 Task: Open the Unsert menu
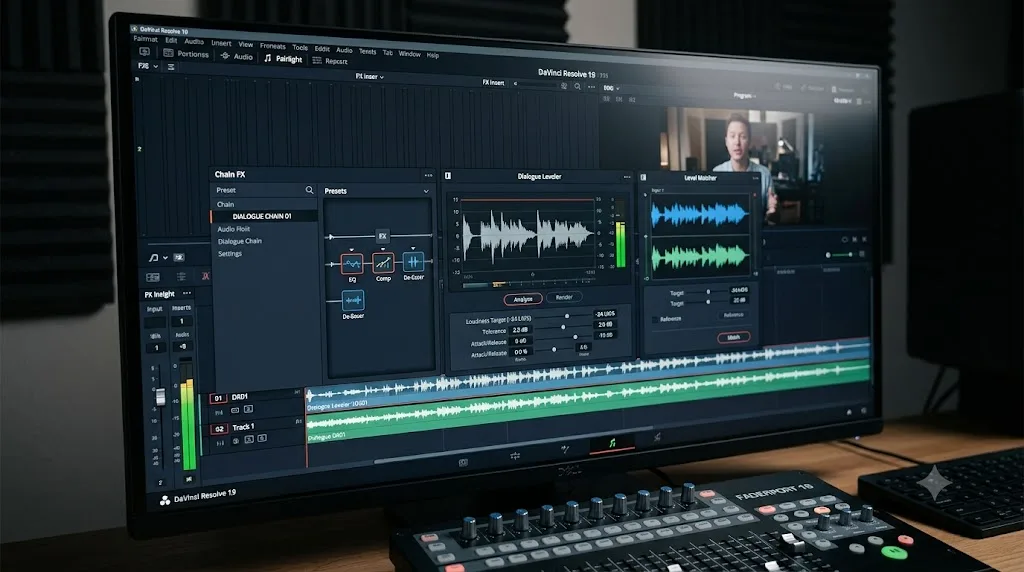[221, 43]
